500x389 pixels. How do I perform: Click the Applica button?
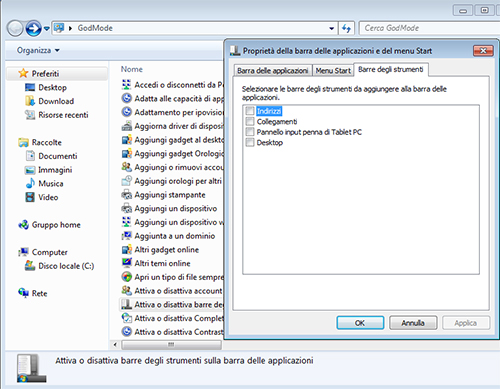466,323
